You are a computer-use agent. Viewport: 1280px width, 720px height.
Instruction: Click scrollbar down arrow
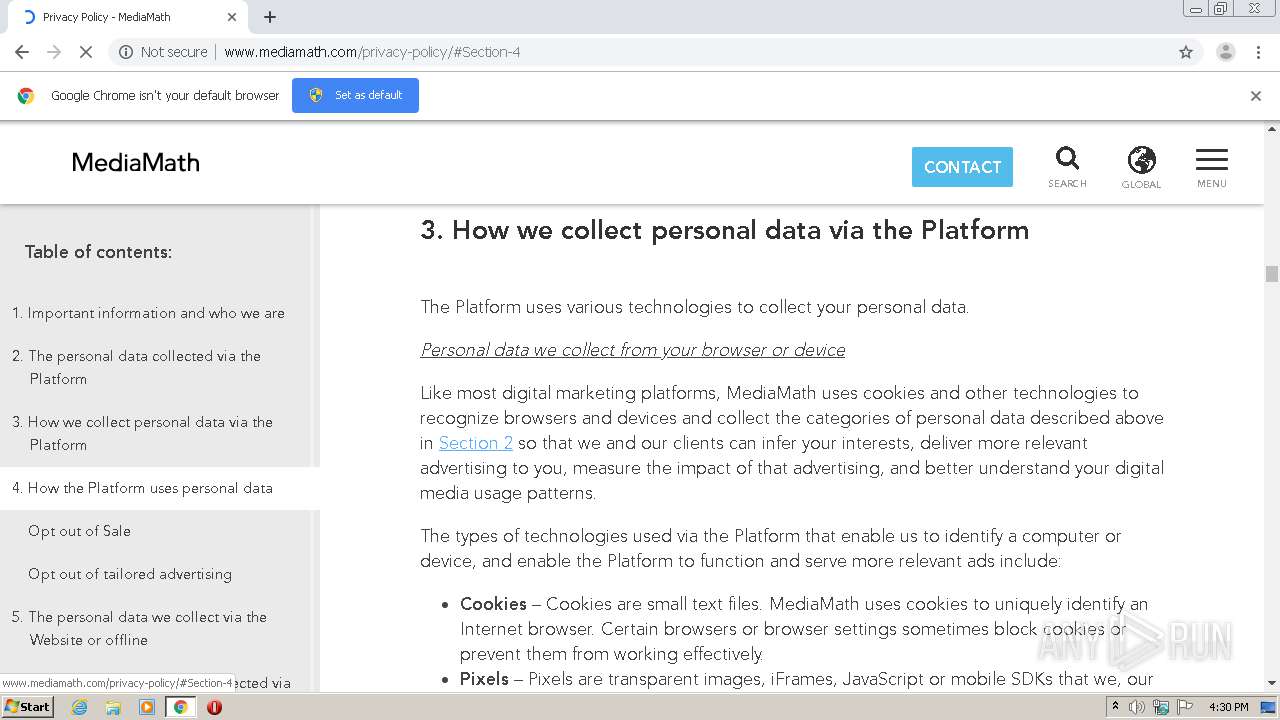[1272, 683]
